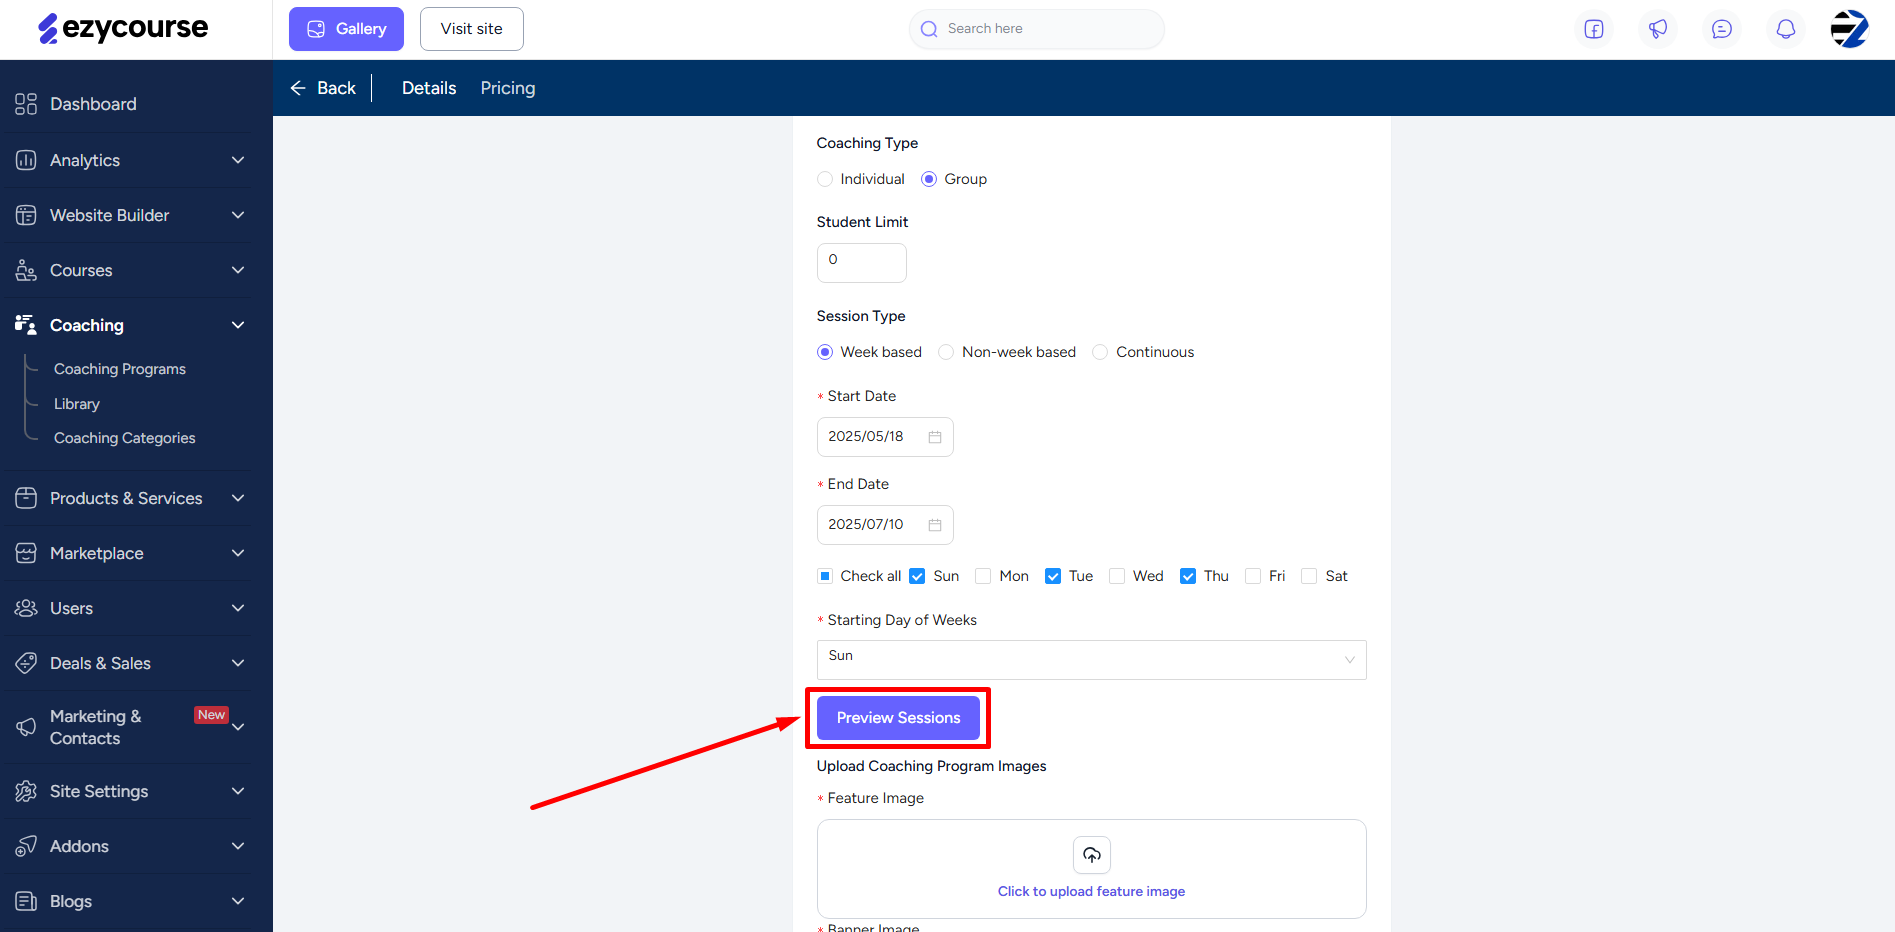Click the Student Limit input field
The image size is (1895, 932).
click(862, 263)
